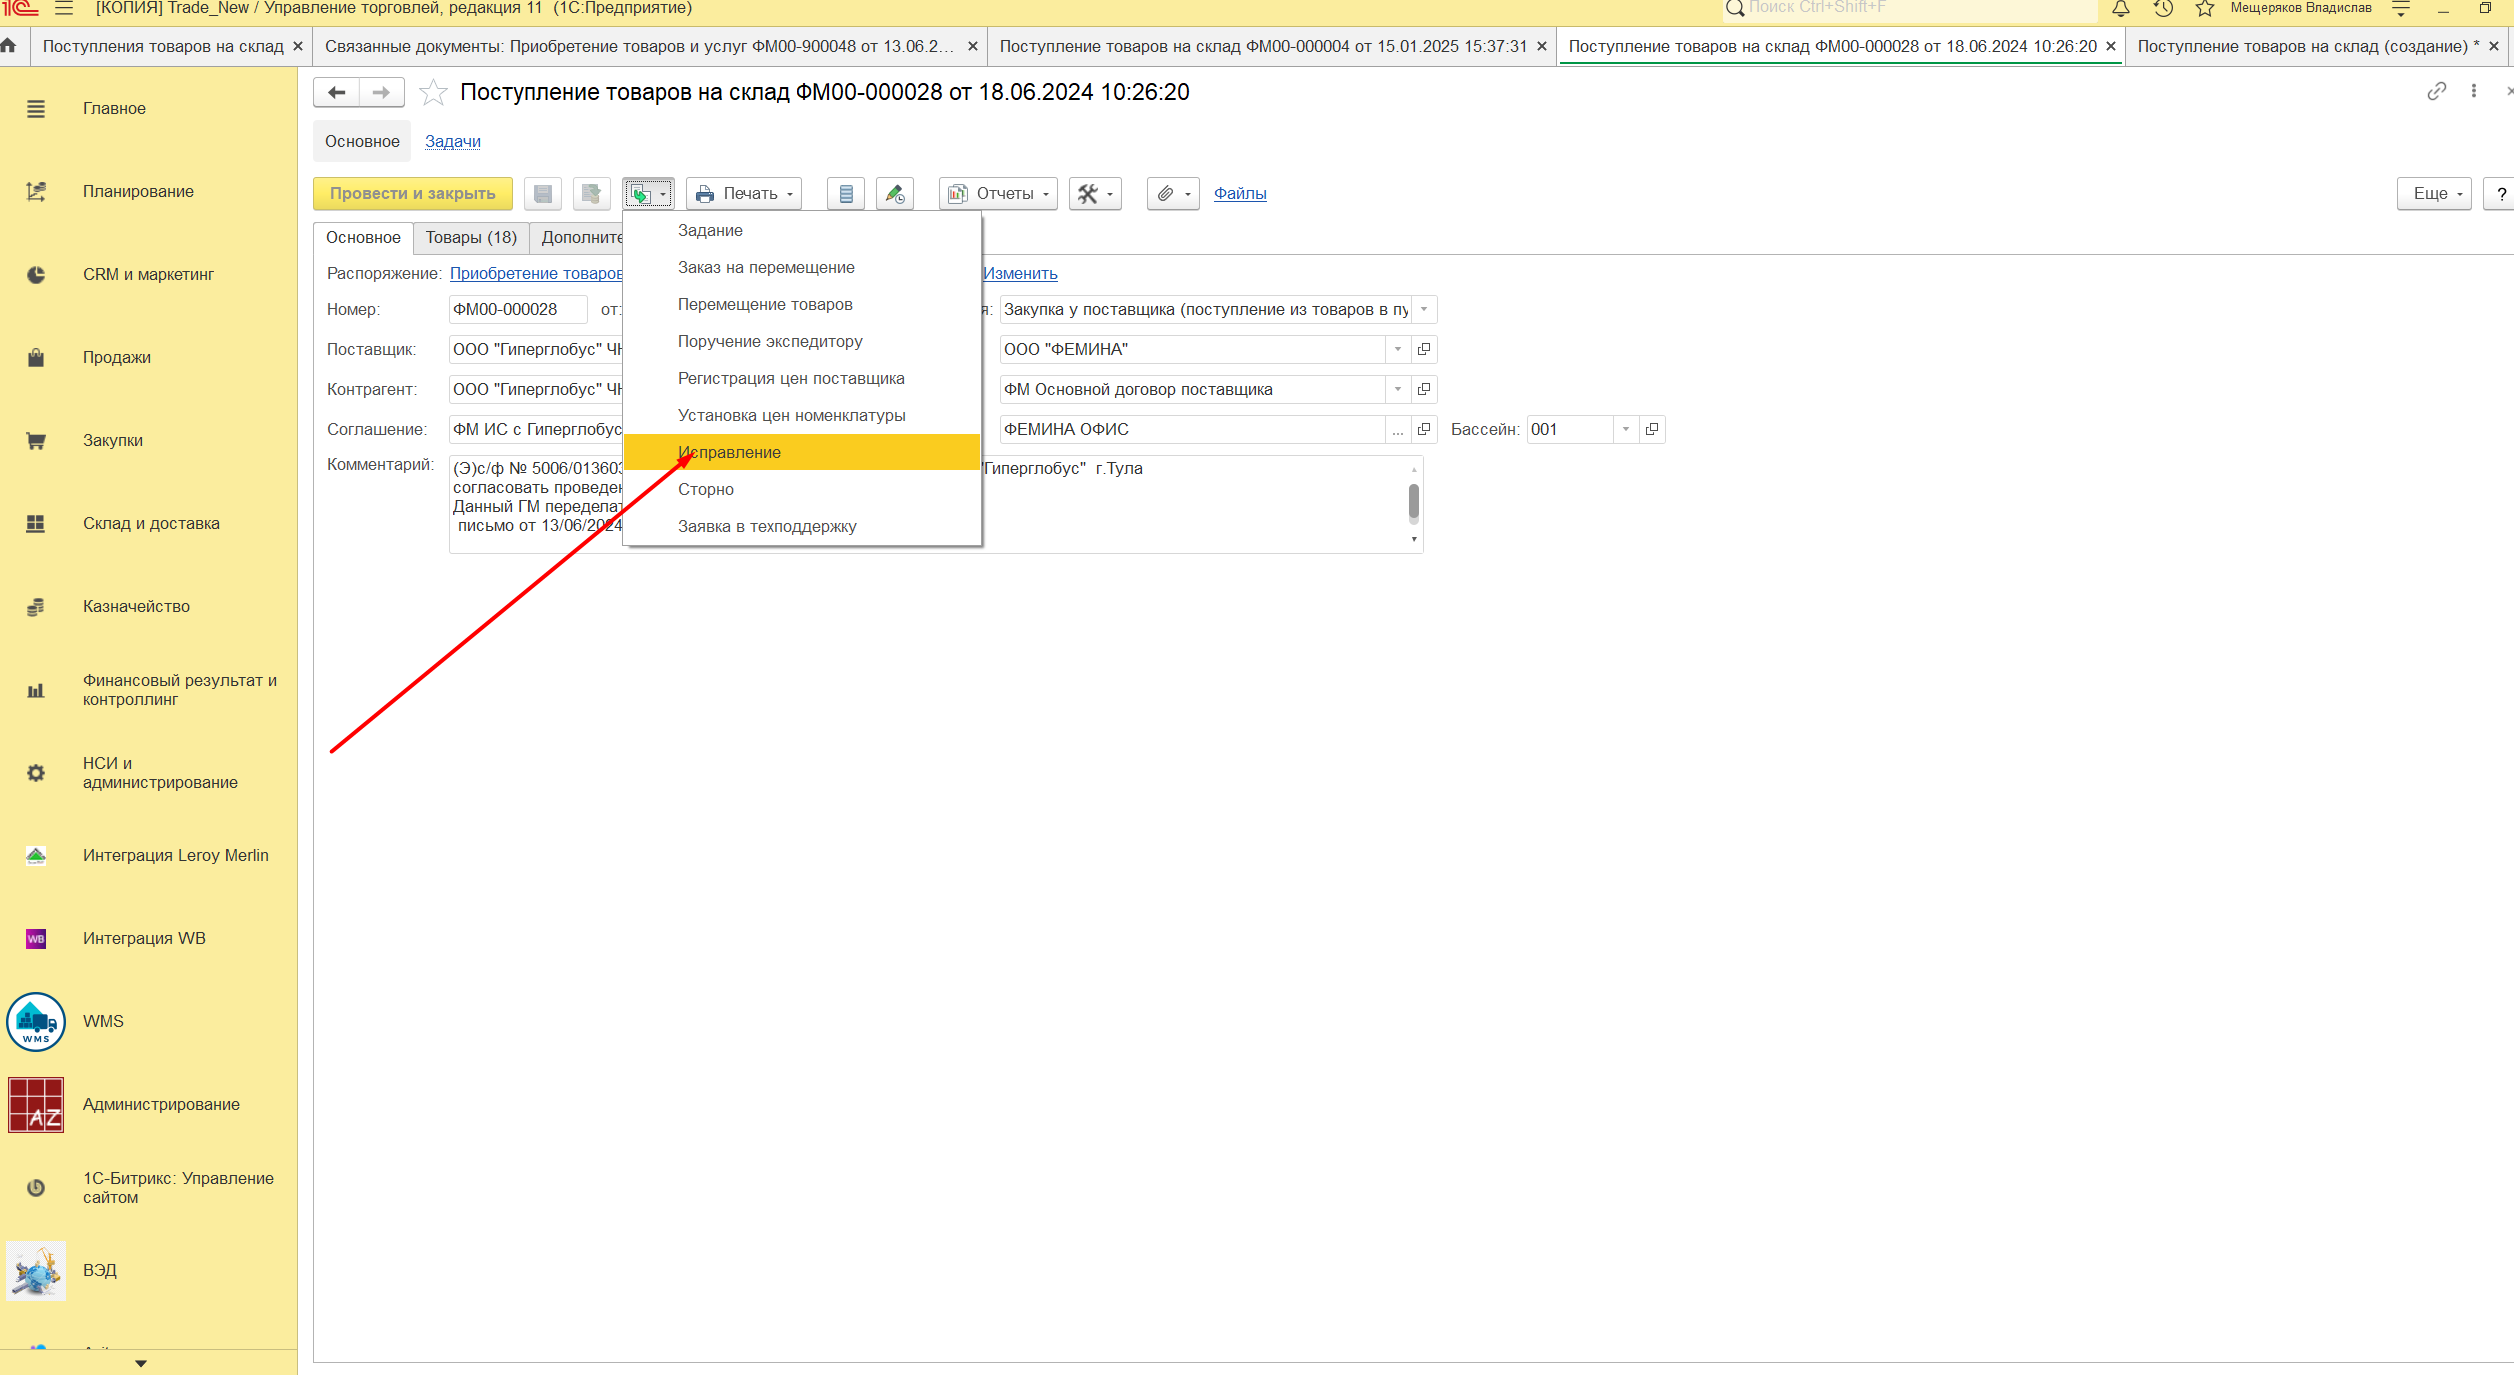Image resolution: width=2514 pixels, height=1375 pixels.
Task: Select Исправление from the menu
Action: [x=729, y=452]
